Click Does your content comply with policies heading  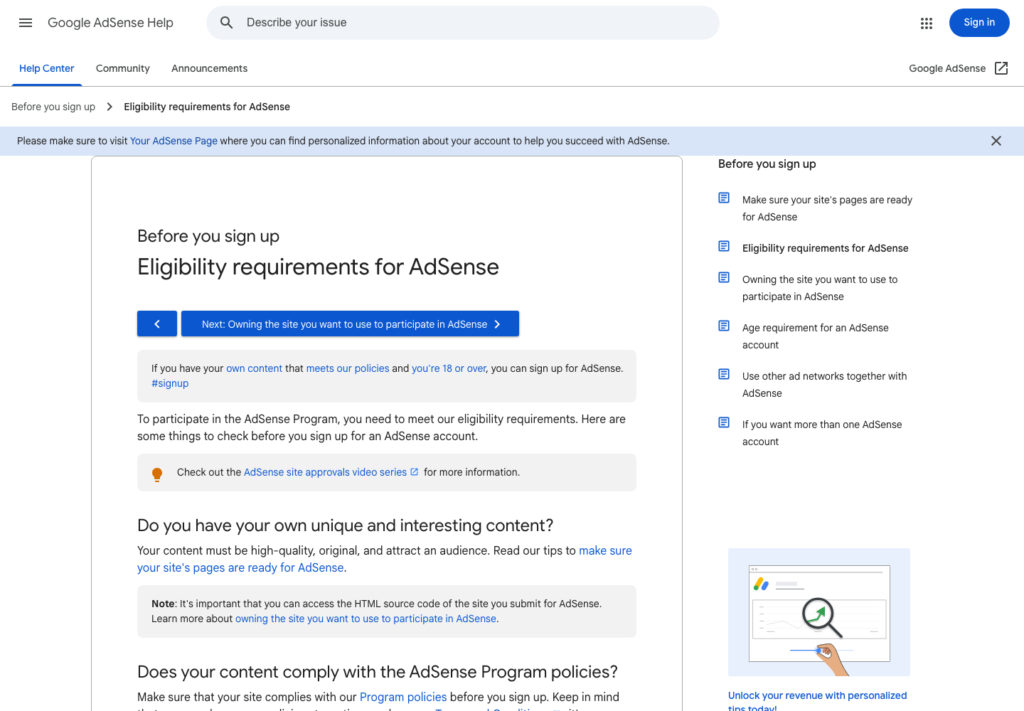377,672
